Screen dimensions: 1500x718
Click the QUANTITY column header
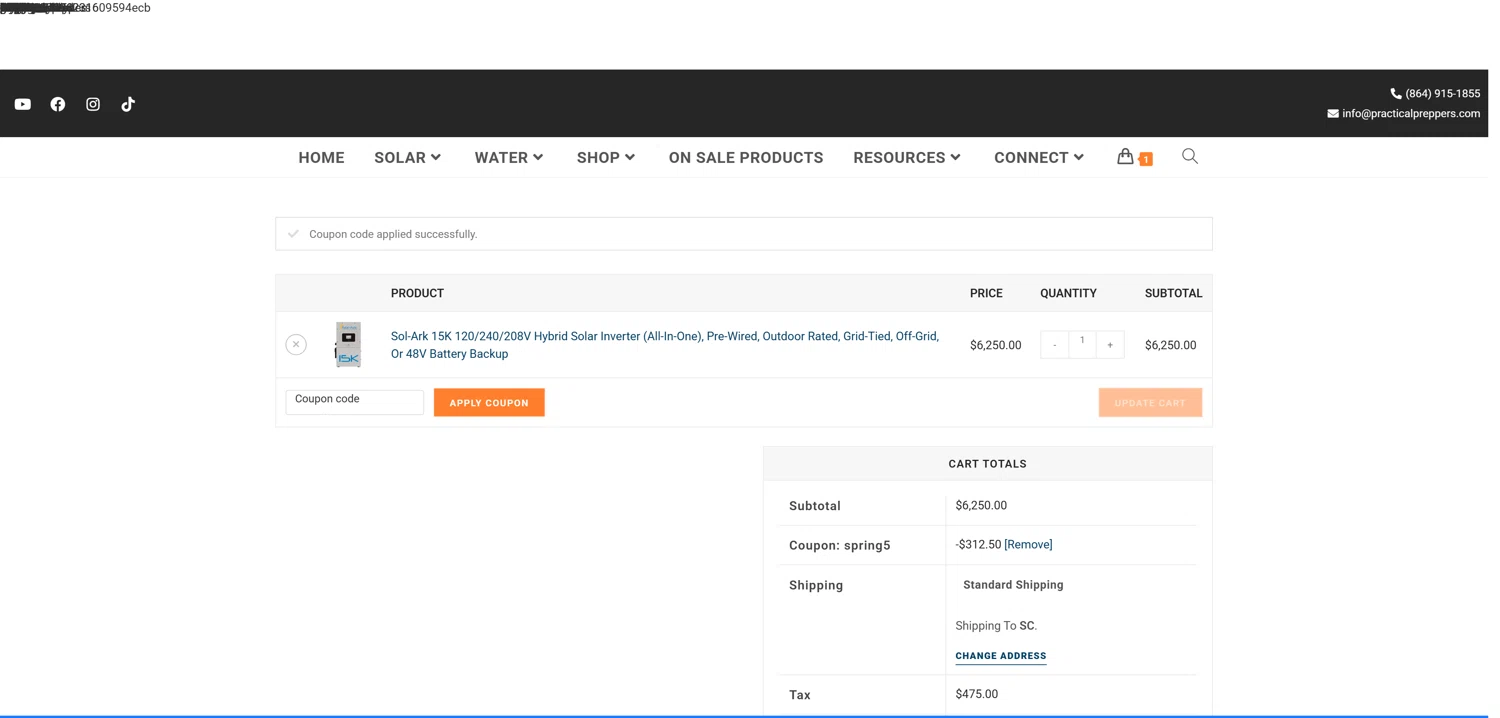[x=1068, y=293]
